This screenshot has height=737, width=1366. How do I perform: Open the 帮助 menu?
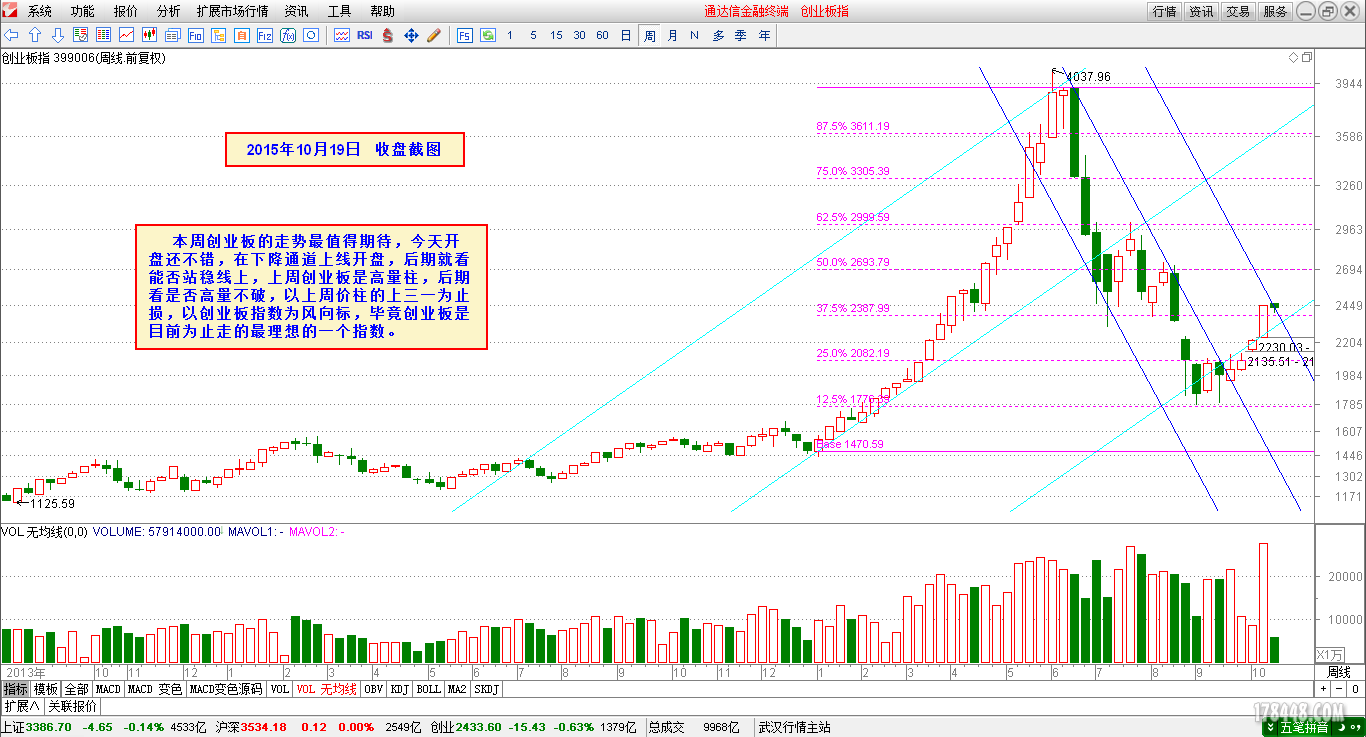382,11
